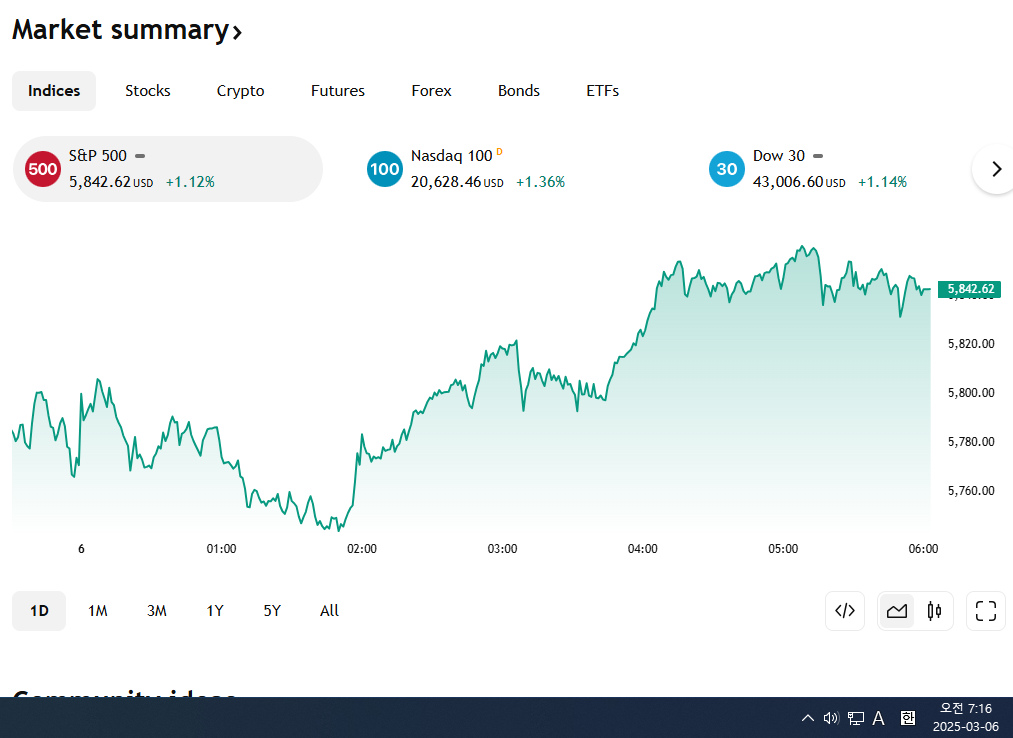This screenshot has width=1013, height=738.
Task: Open the ETFs tab
Action: click(603, 91)
